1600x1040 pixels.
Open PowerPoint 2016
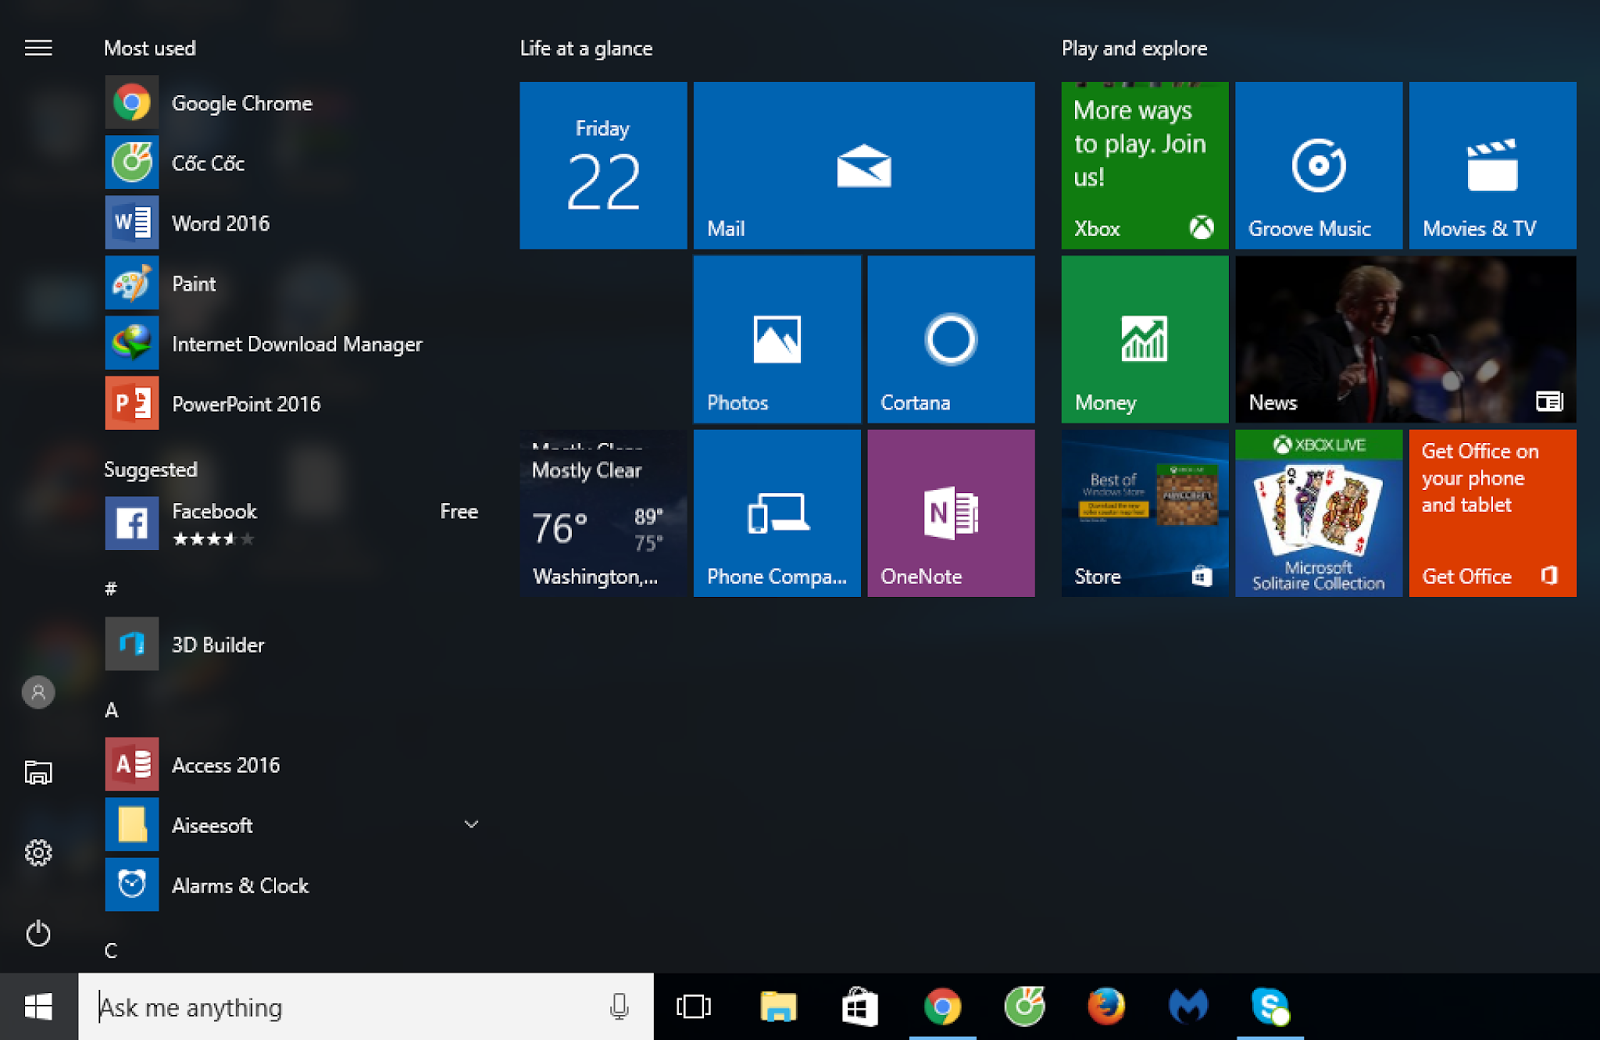(x=246, y=403)
